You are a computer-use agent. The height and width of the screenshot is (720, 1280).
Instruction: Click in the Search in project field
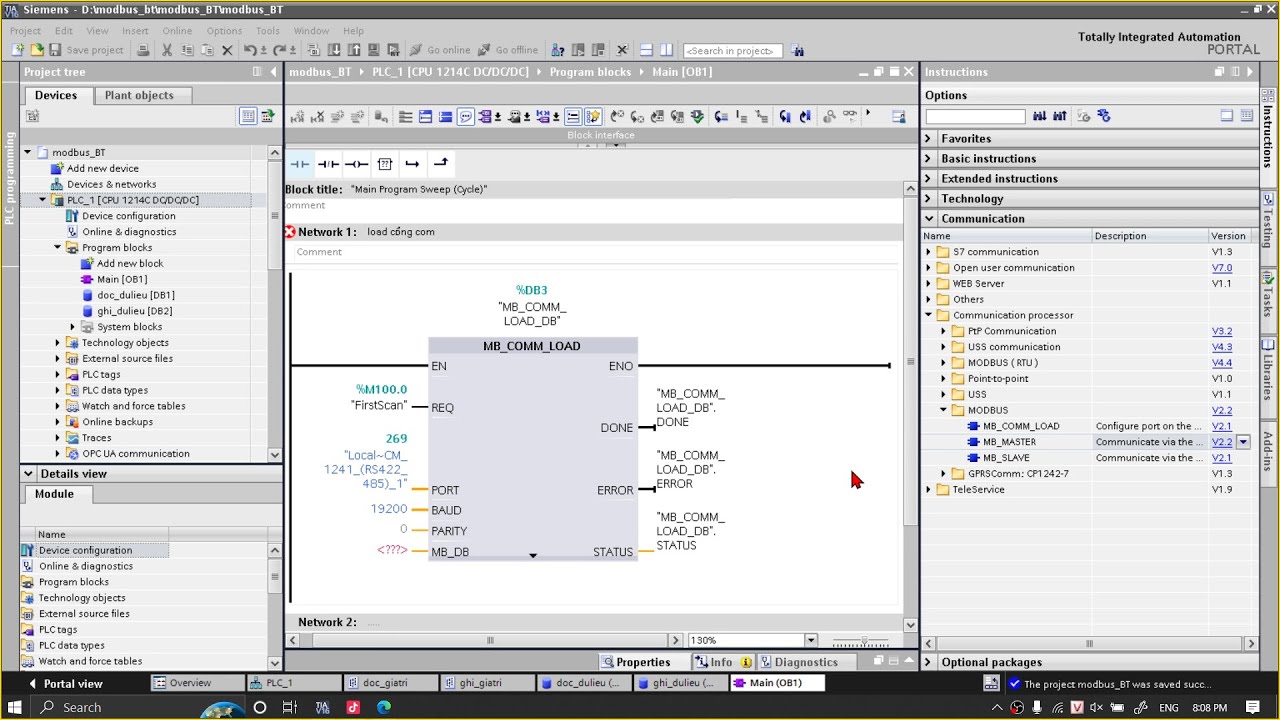pos(732,50)
